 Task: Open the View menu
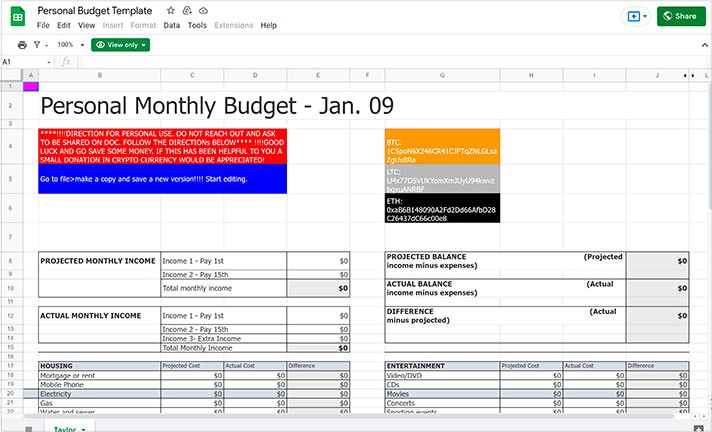tap(86, 25)
